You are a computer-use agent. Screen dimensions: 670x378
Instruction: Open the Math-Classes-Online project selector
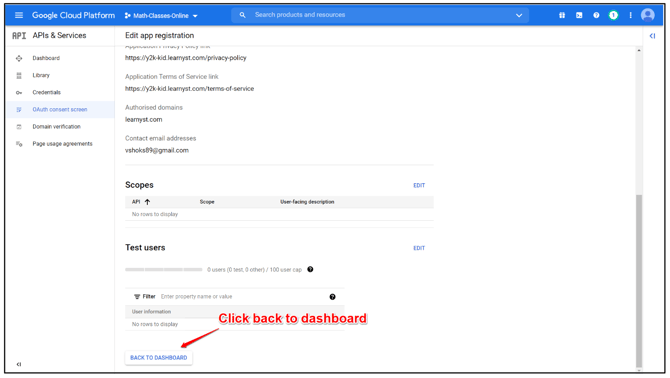click(161, 16)
